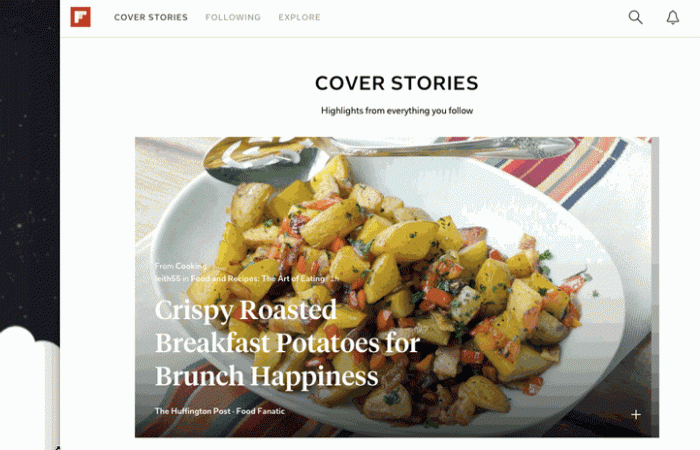This screenshot has height=450, width=700.
Task: Click the dark starry background panel
Action: point(29,161)
